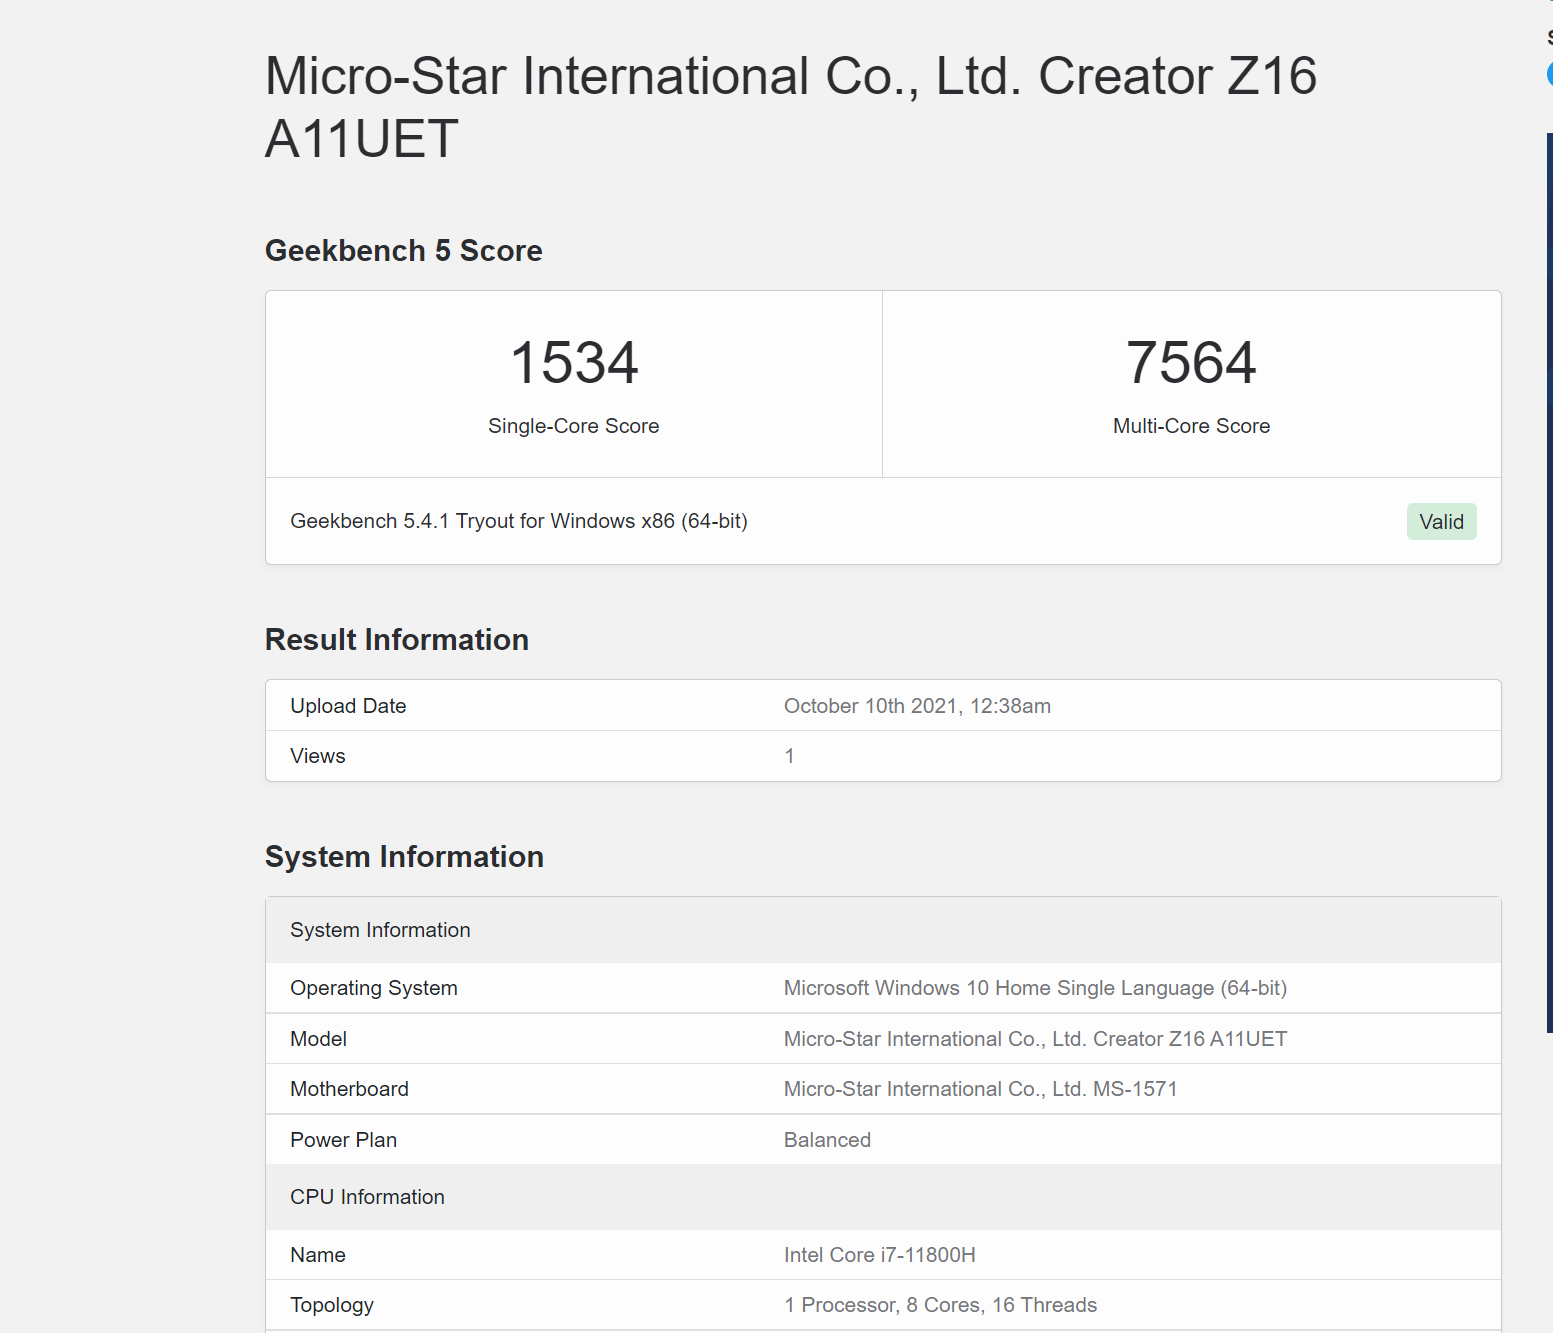Select the Balanced power plan value

827,1140
